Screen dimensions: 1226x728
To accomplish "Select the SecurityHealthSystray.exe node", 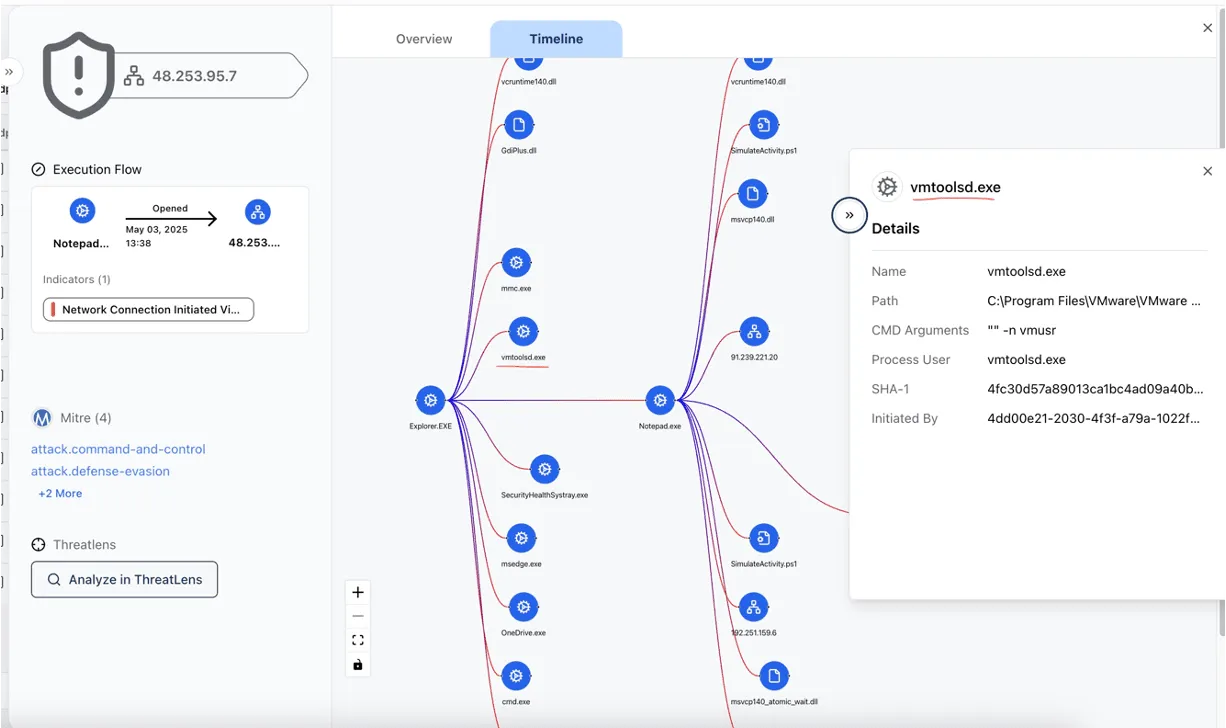I will click(544, 469).
